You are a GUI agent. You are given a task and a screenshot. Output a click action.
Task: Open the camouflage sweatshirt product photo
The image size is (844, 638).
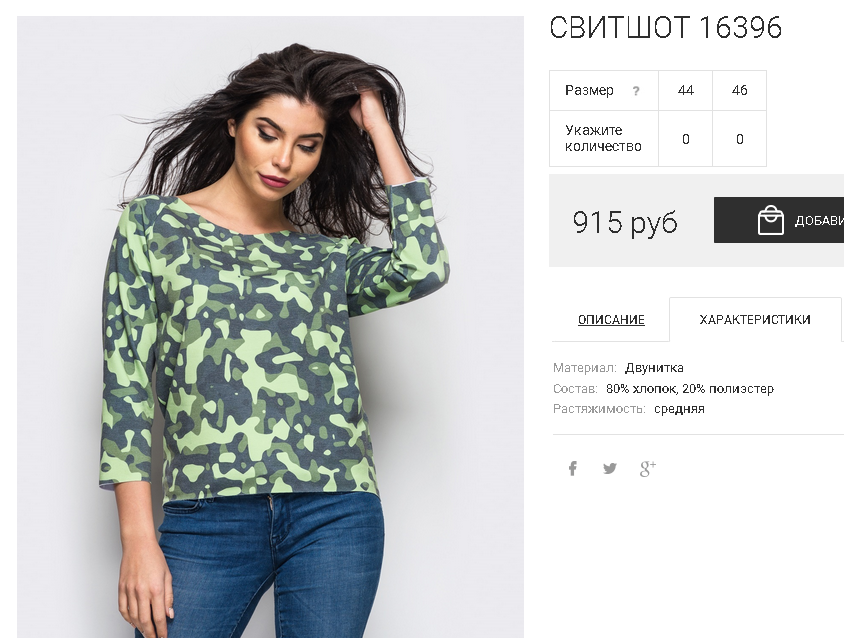point(270,327)
